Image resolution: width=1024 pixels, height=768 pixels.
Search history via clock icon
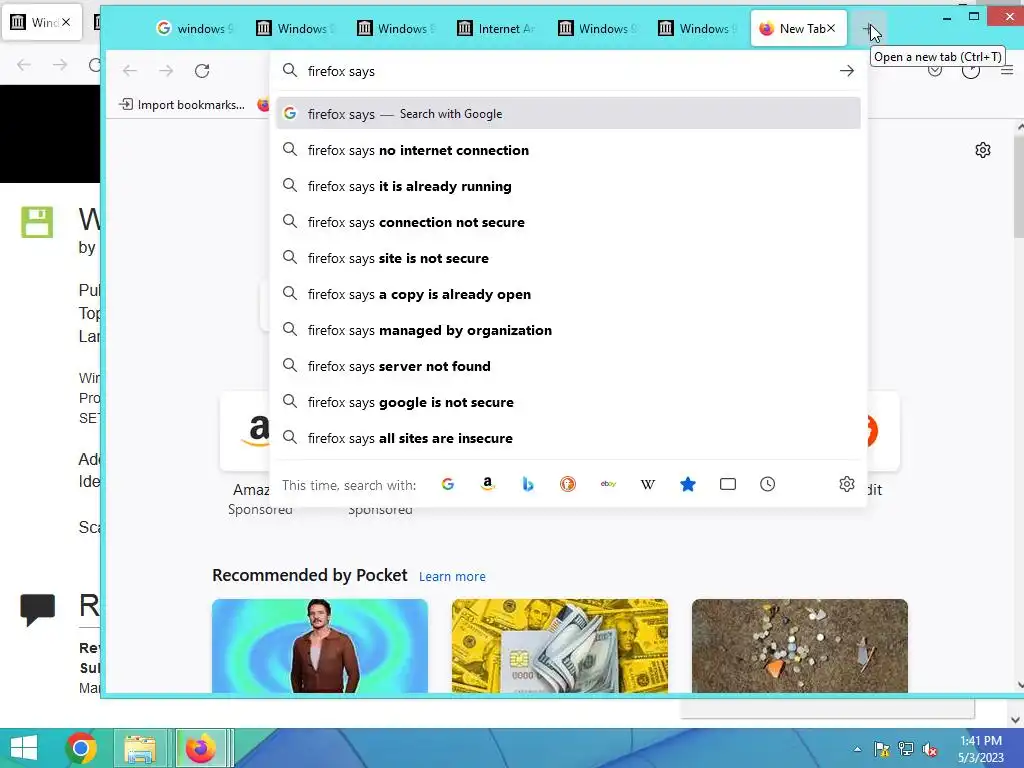(x=767, y=484)
